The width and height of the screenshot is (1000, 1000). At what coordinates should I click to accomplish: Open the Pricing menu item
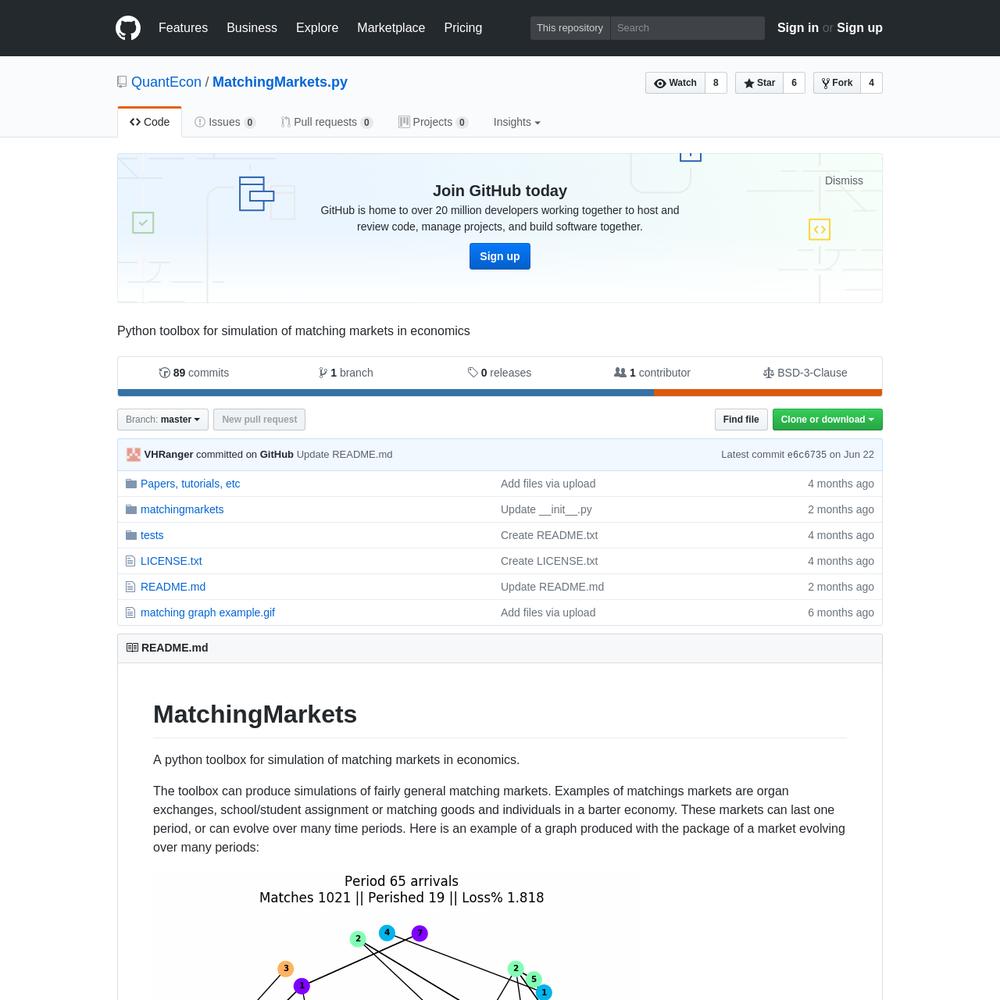pos(463,28)
